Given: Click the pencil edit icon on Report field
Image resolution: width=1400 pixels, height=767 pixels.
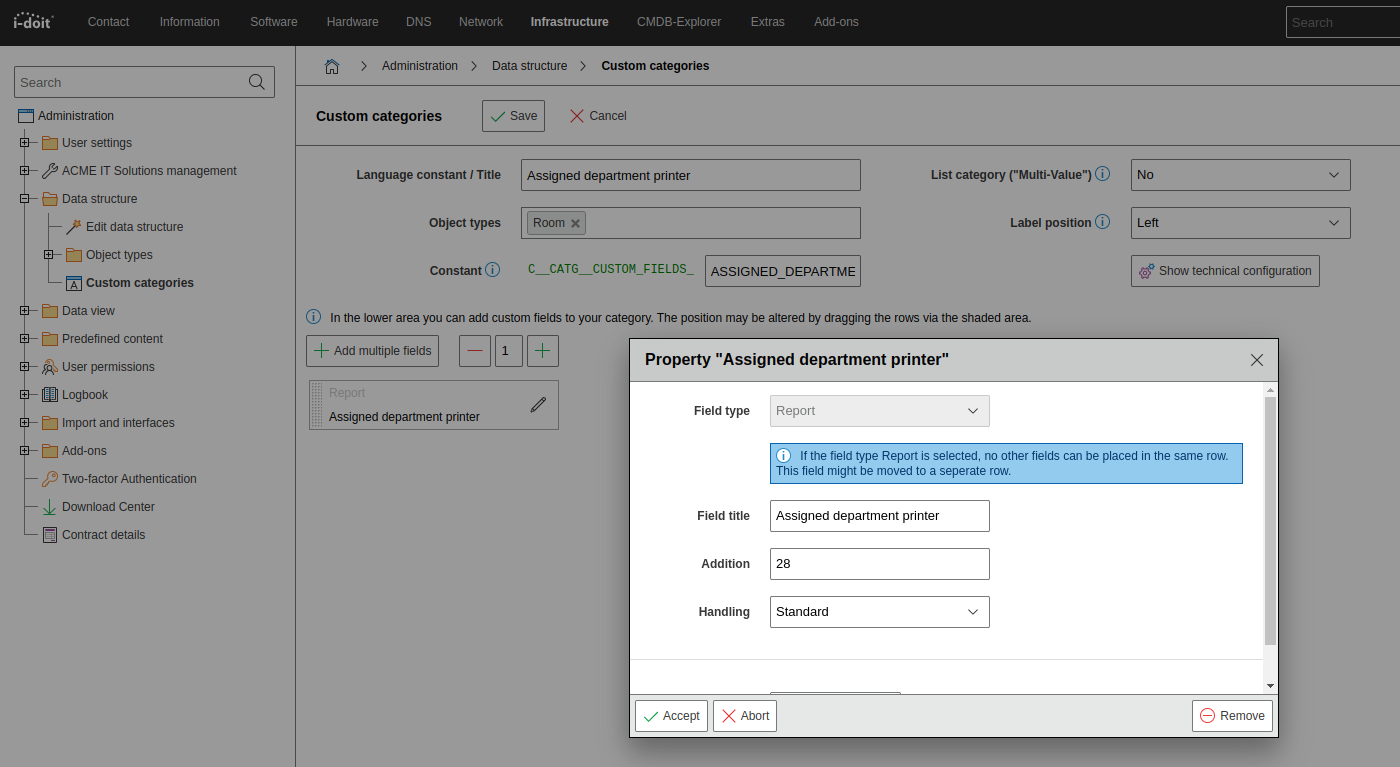Looking at the screenshot, I should [x=538, y=405].
